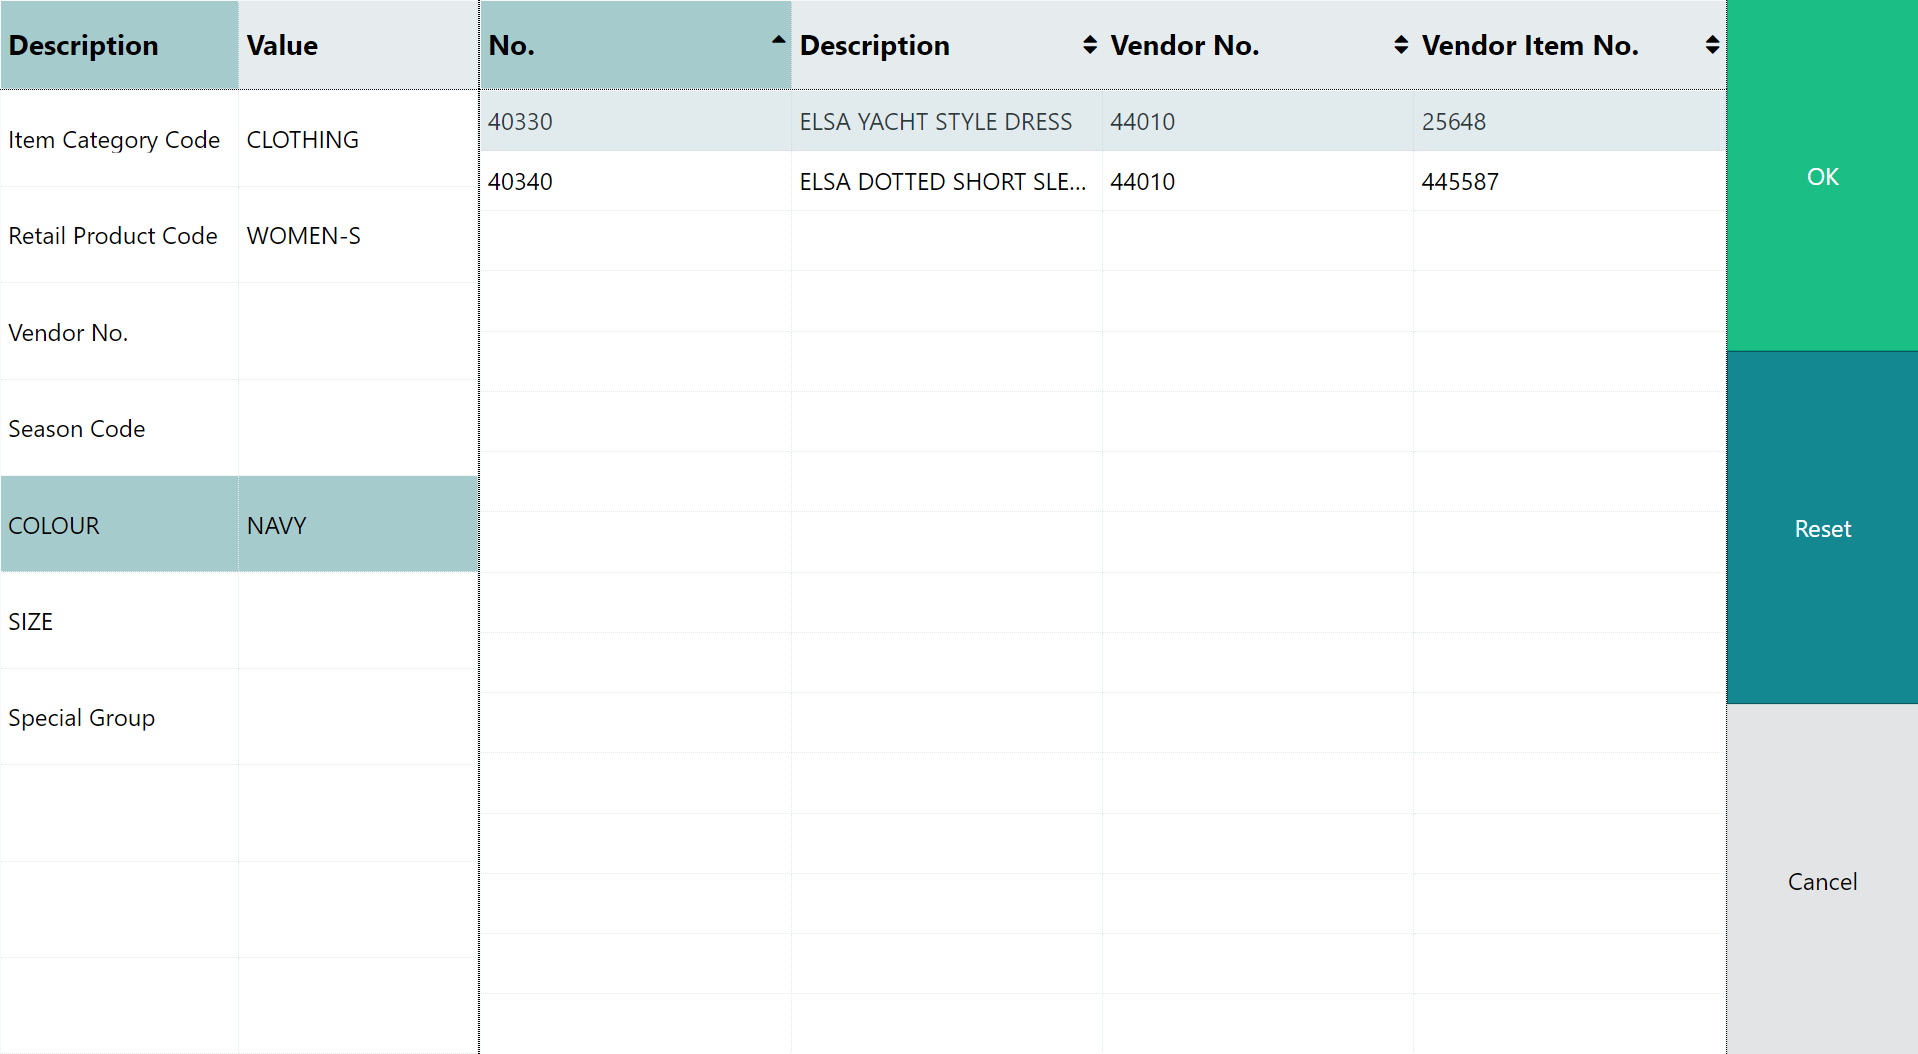This screenshot has height=1054, width=1918.
Task: Select the COLOUR filter row
Action: tap(120, 526)
